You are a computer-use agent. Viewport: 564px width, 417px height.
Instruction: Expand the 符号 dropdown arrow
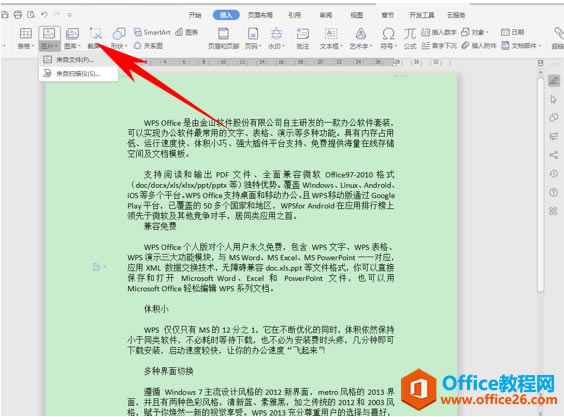tap(395, 46)
